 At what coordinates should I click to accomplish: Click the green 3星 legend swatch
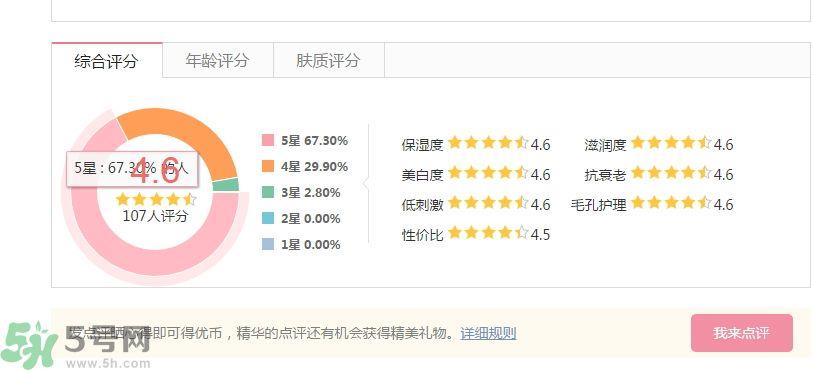268,192
